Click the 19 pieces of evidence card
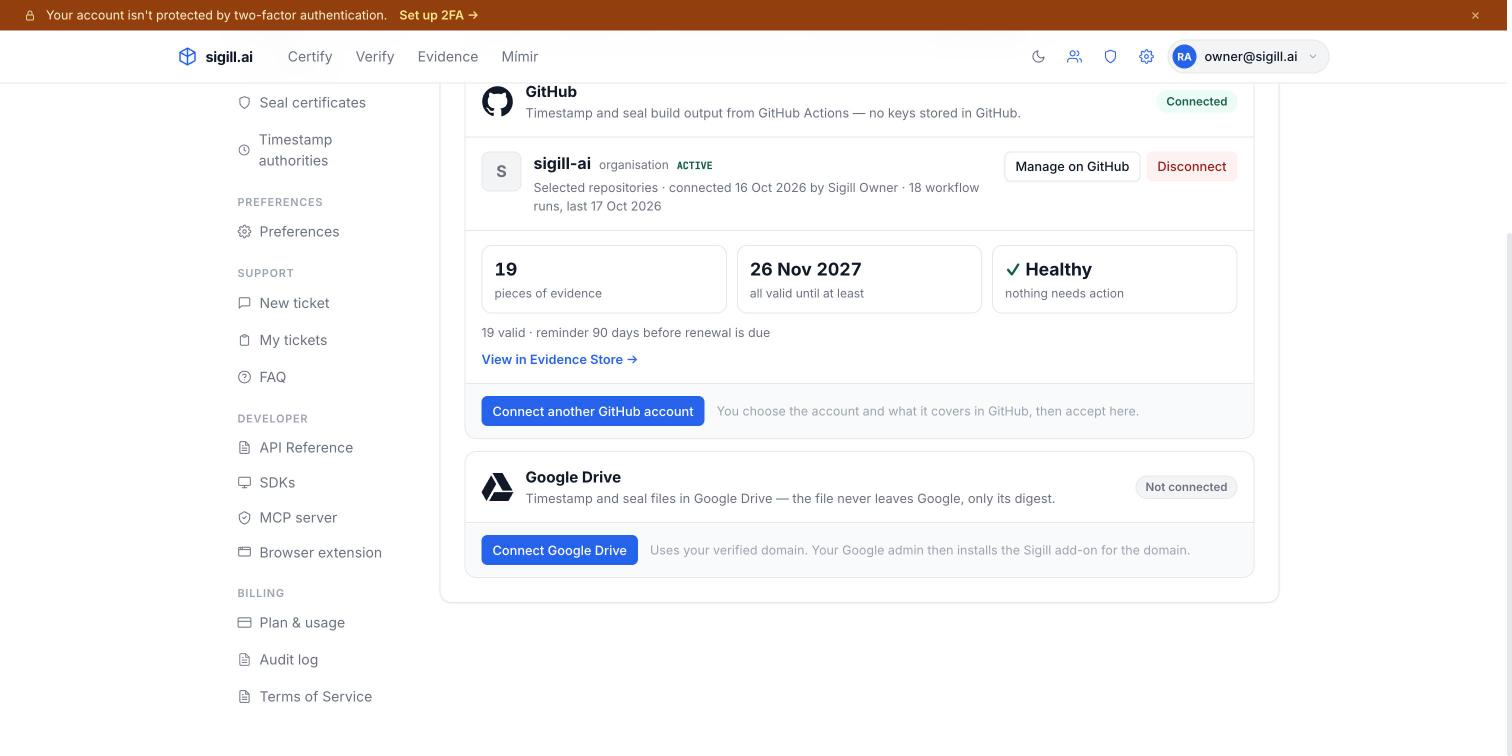 pyautogui.click(x=604, y=279)
